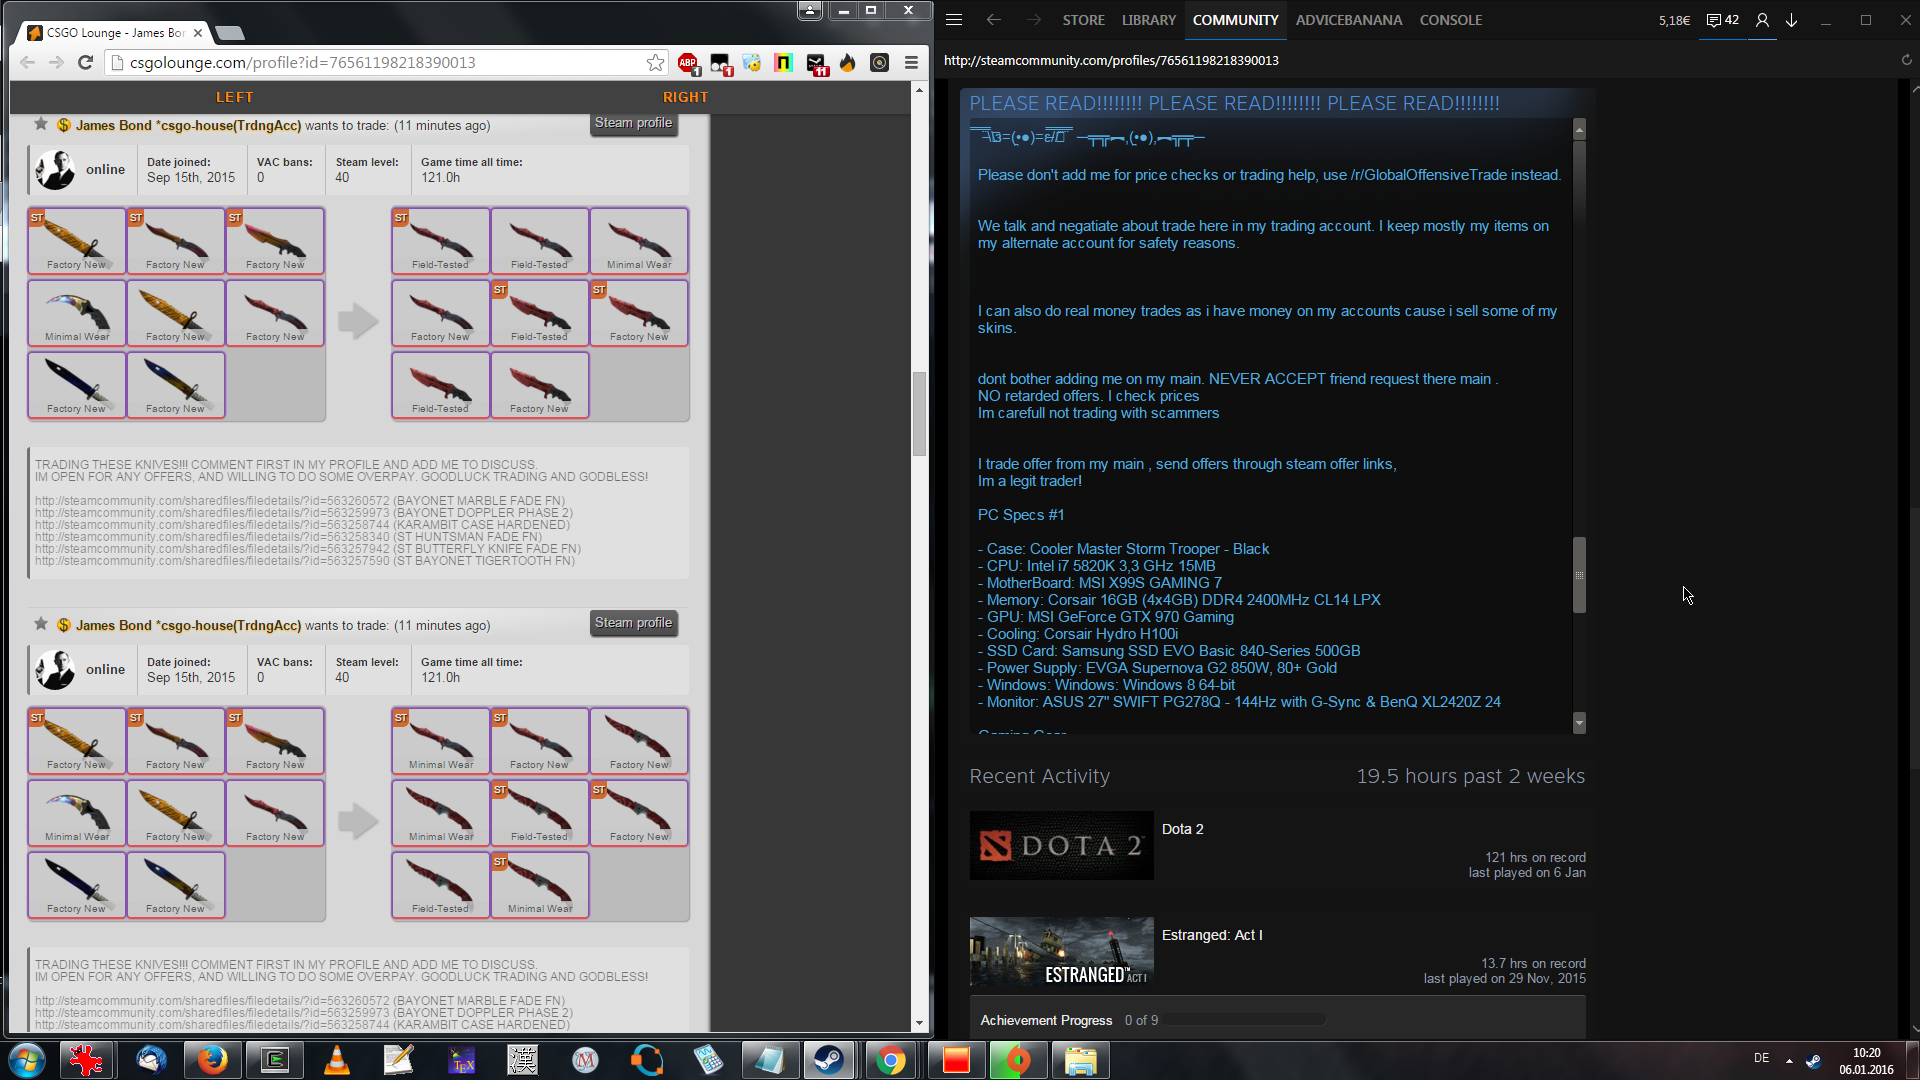Viewport: 1920px width, 1080px height.
Task: Open the Steam hamburger menu icon
Action: pos(954,20)
